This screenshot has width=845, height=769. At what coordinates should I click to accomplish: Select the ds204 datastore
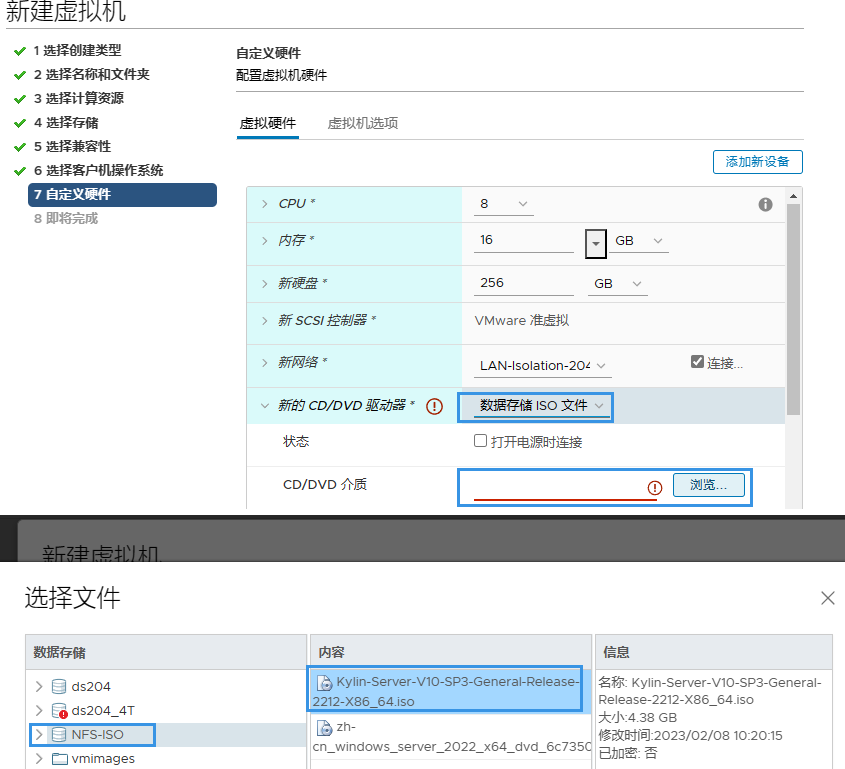[91, 687]
